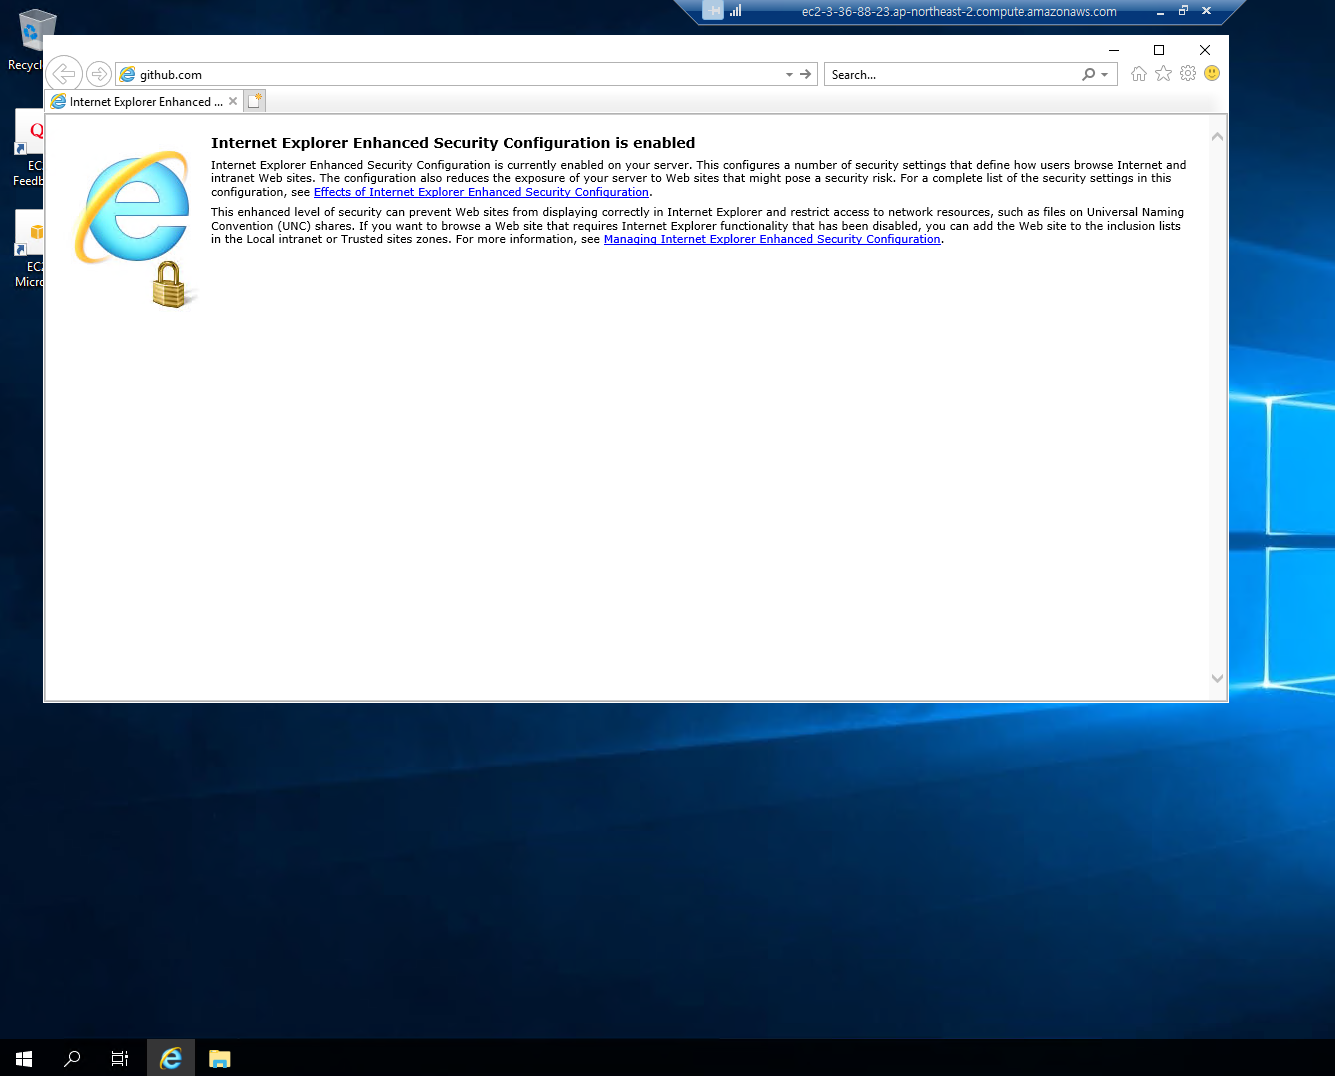The image size is (1335, 1076).
Task: Close the Internet Explorer Enhanced tab
Action: click(233, 101)
